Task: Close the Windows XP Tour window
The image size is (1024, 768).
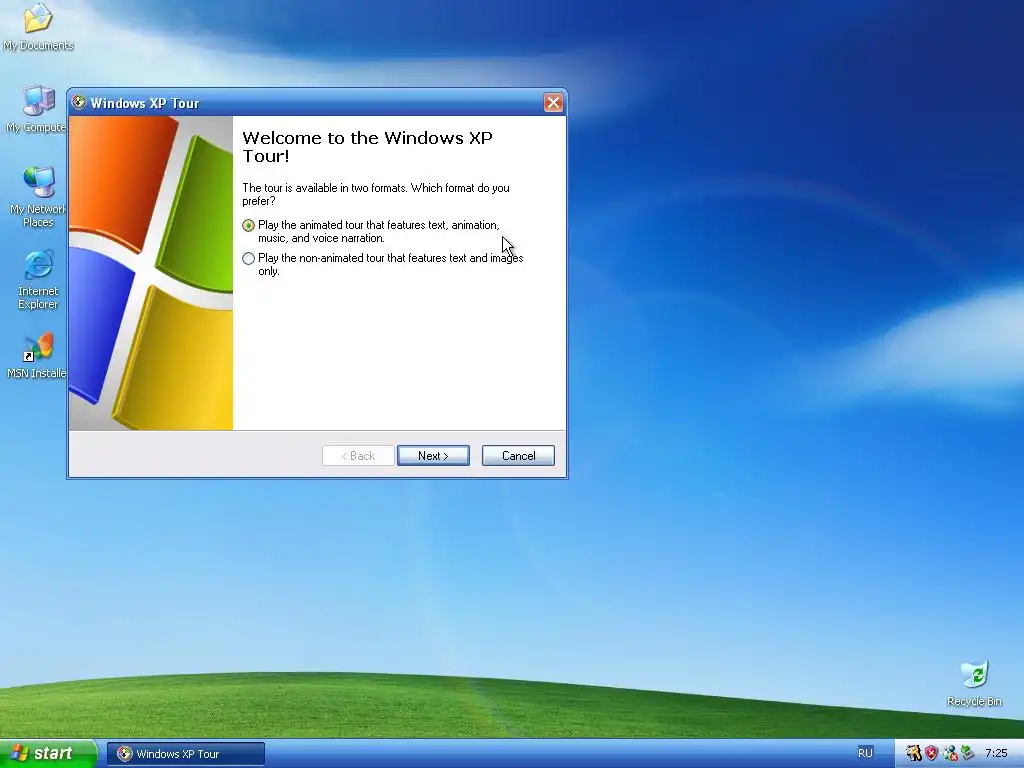Action: click(553, 103)
